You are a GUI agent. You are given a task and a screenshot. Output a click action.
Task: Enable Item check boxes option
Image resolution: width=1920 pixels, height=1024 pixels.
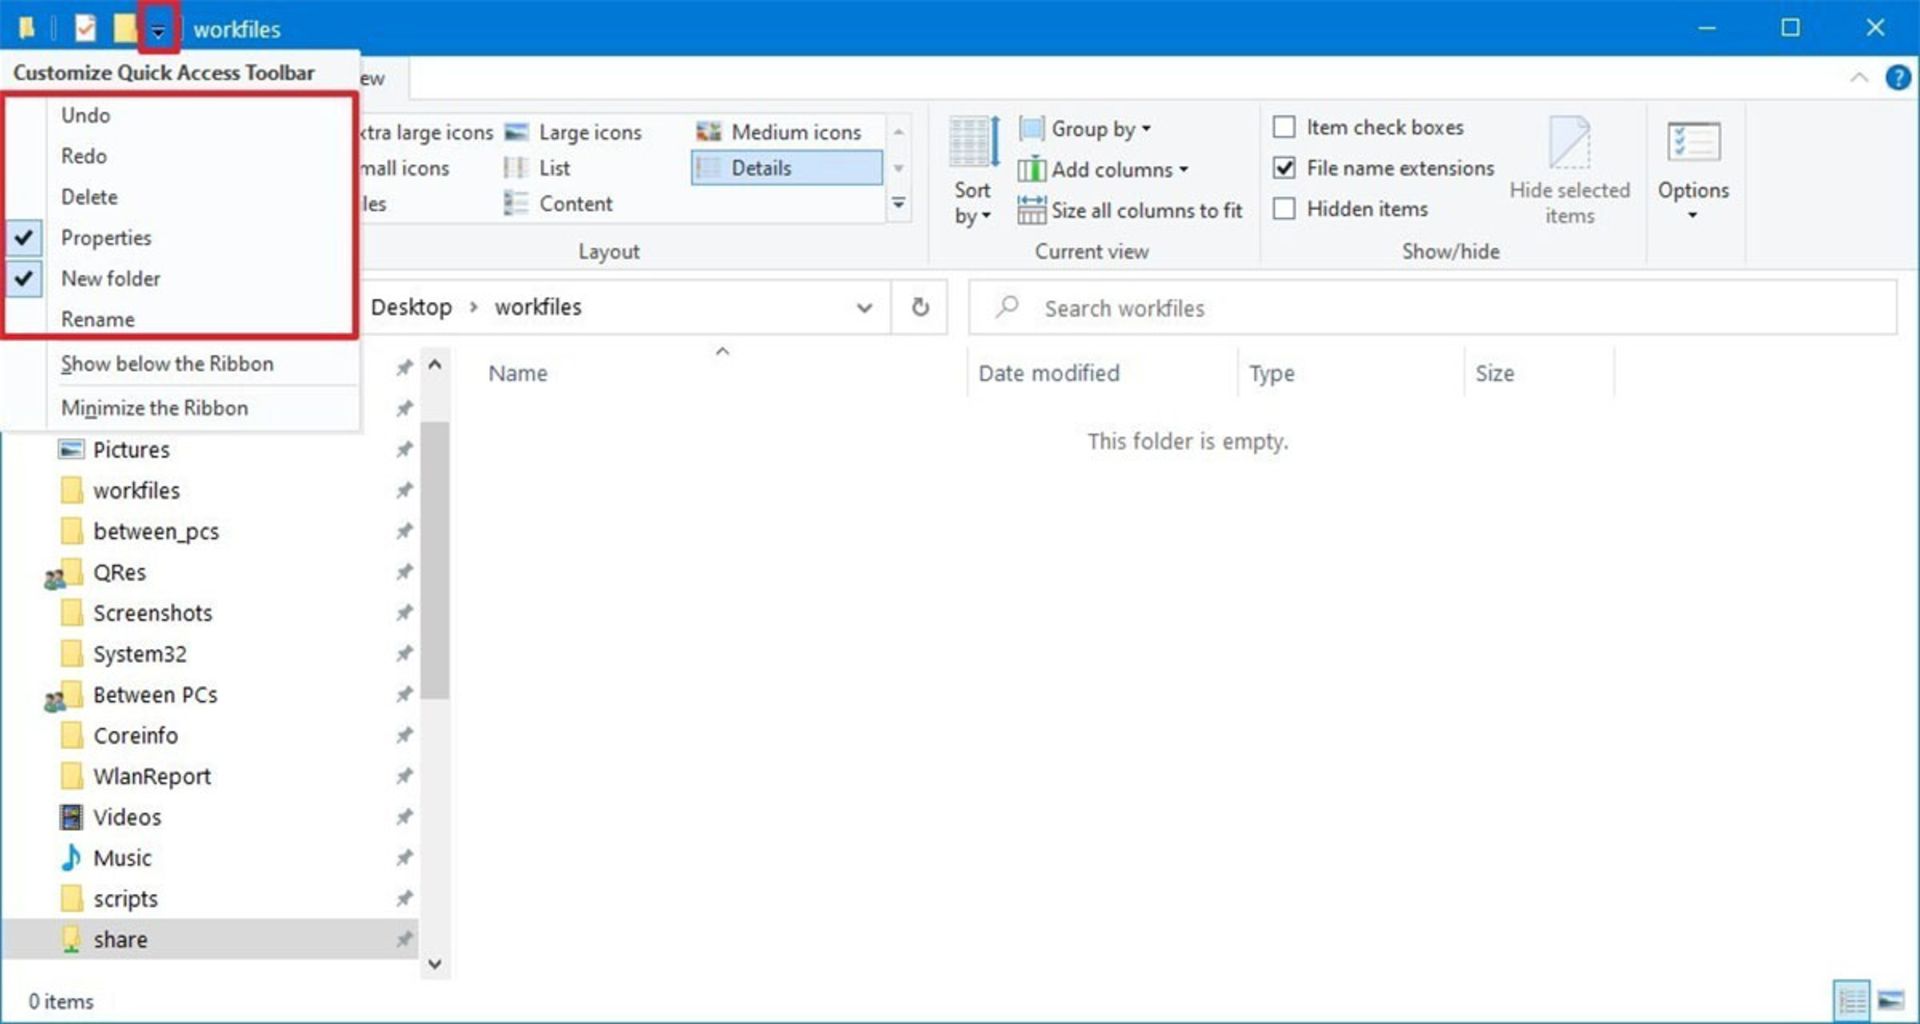tap(1284, 127)
